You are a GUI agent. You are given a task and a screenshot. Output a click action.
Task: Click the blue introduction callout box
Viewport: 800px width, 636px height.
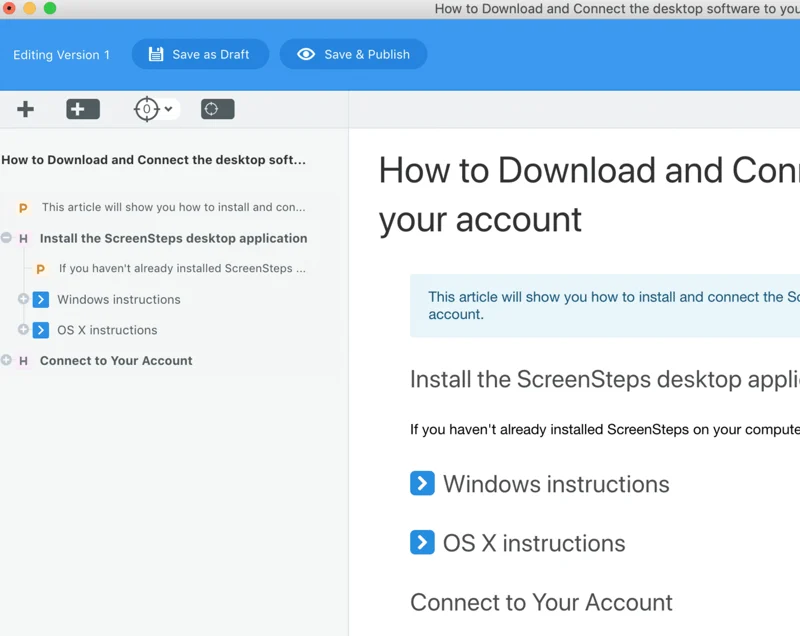pos(605,306)
